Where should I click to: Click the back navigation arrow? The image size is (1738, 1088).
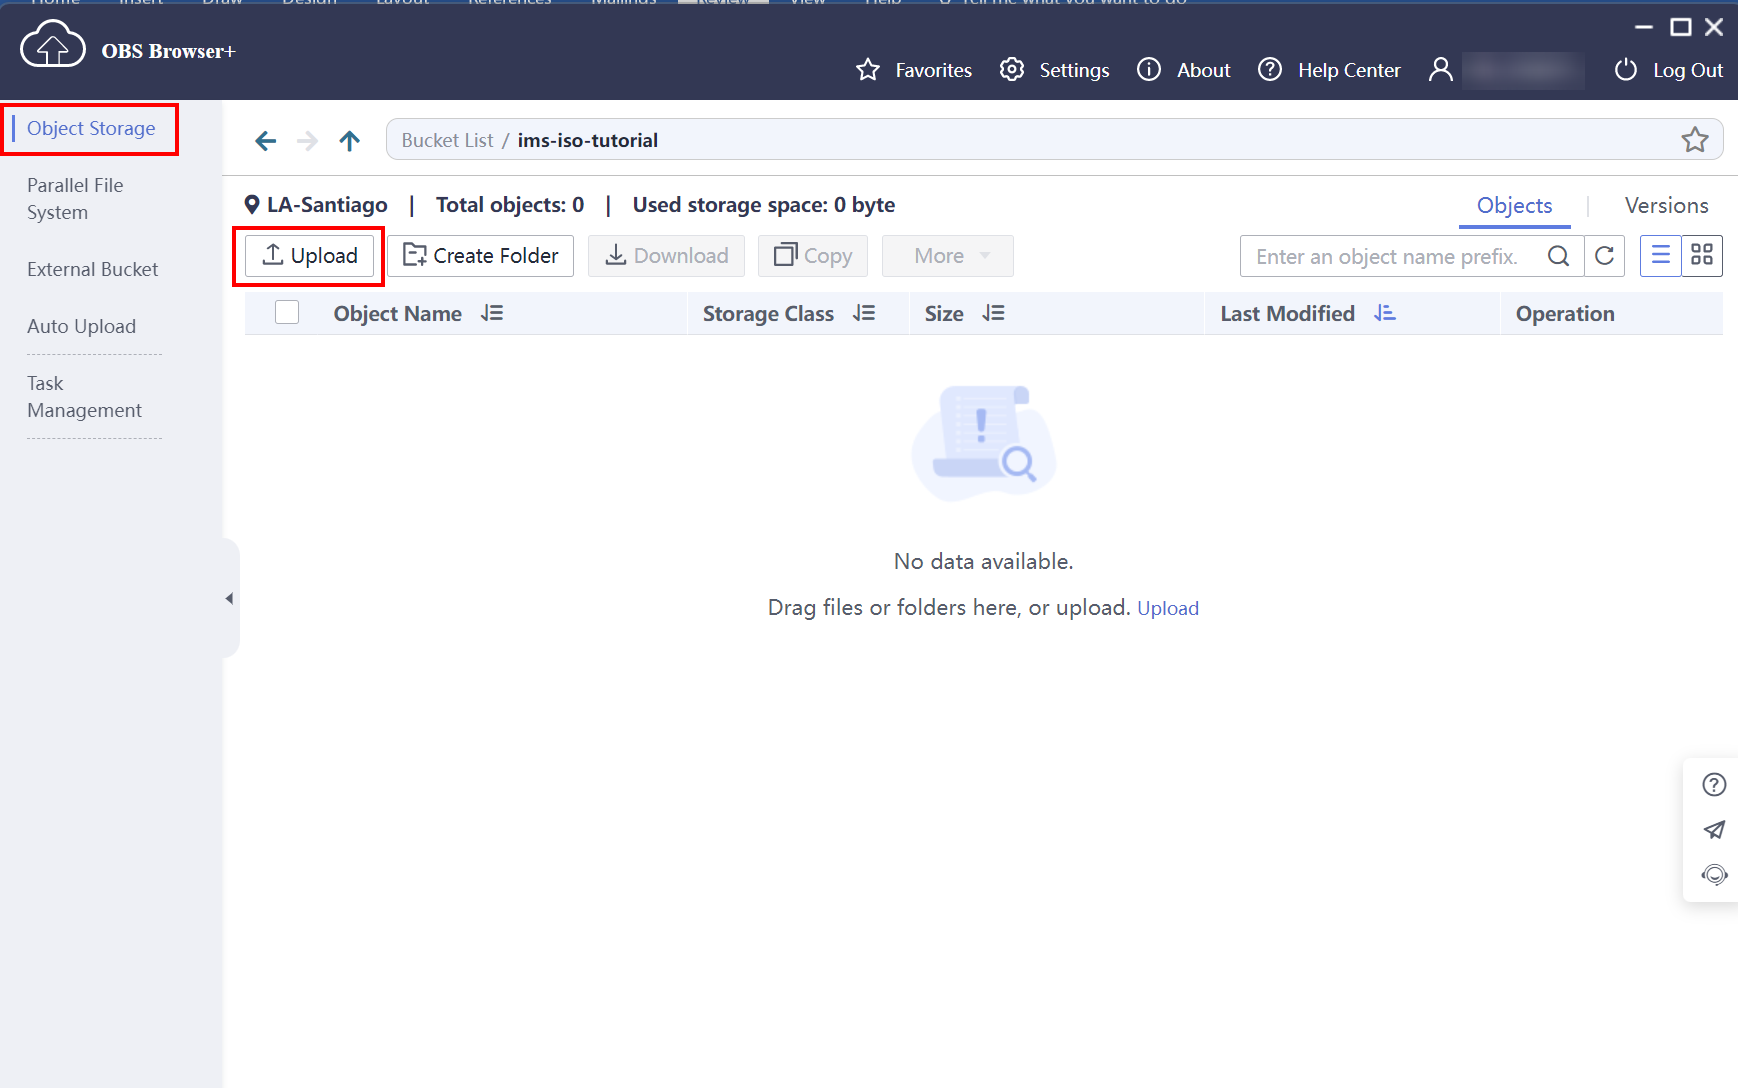pyautogui.click(x=265, y=141)
